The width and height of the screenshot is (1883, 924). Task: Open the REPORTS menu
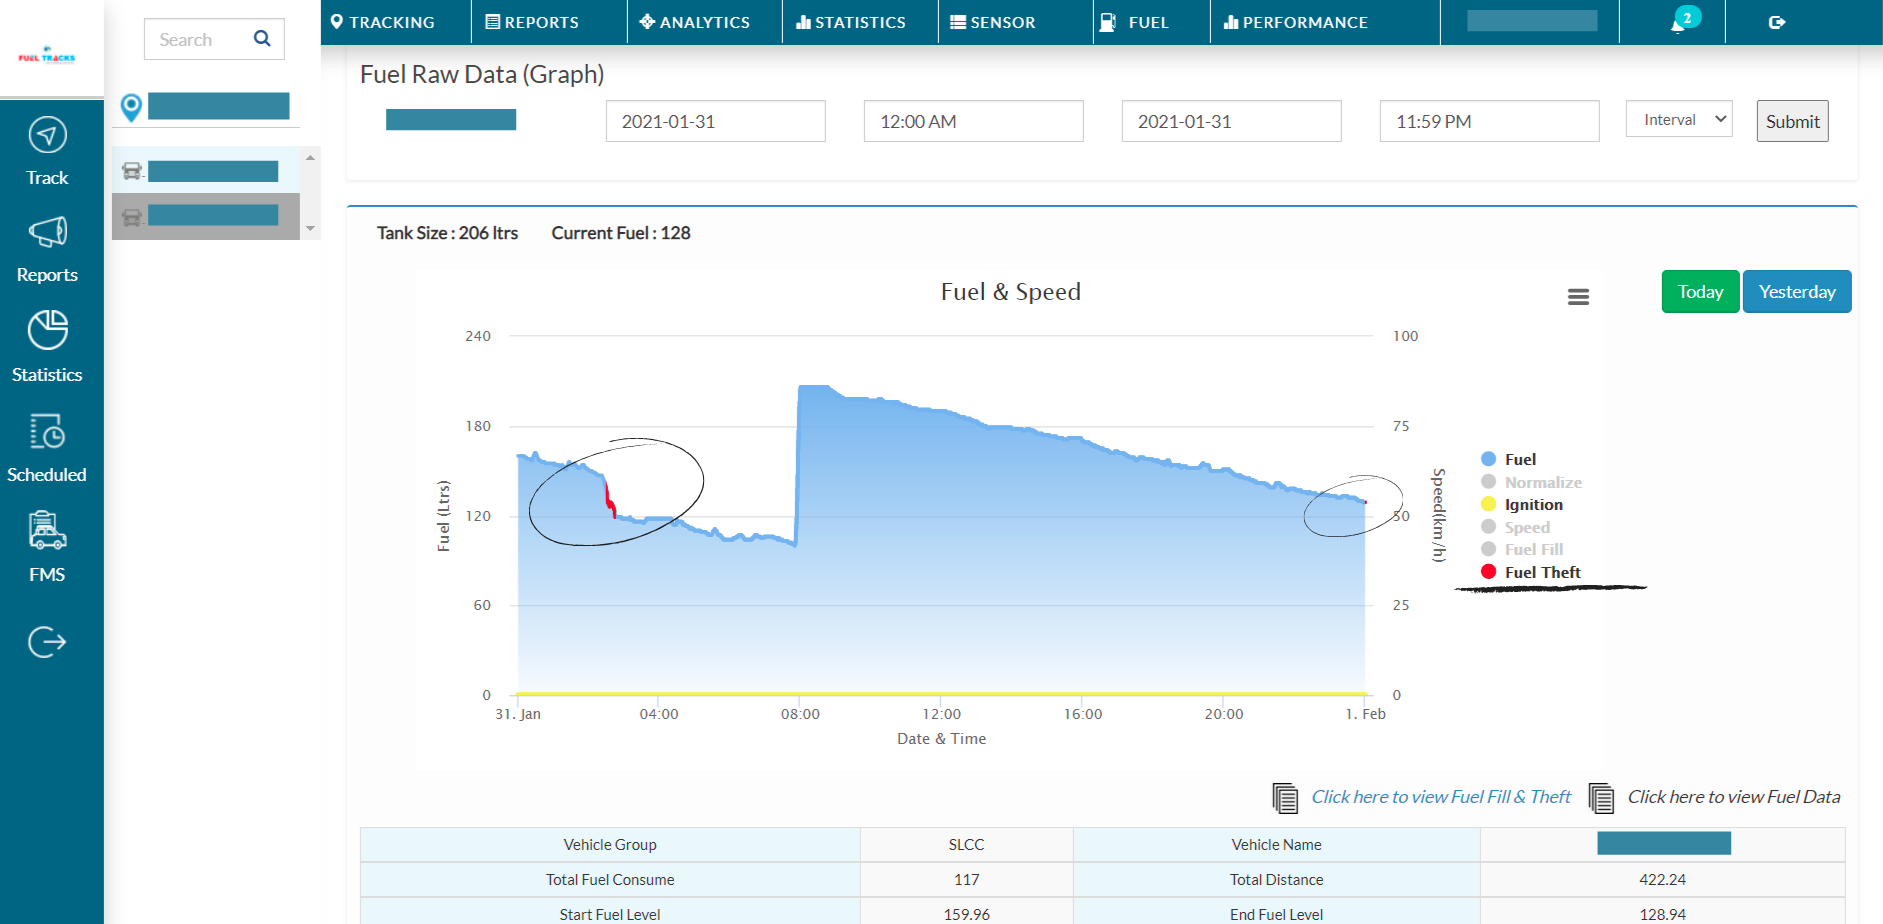(x=532, y=22)
